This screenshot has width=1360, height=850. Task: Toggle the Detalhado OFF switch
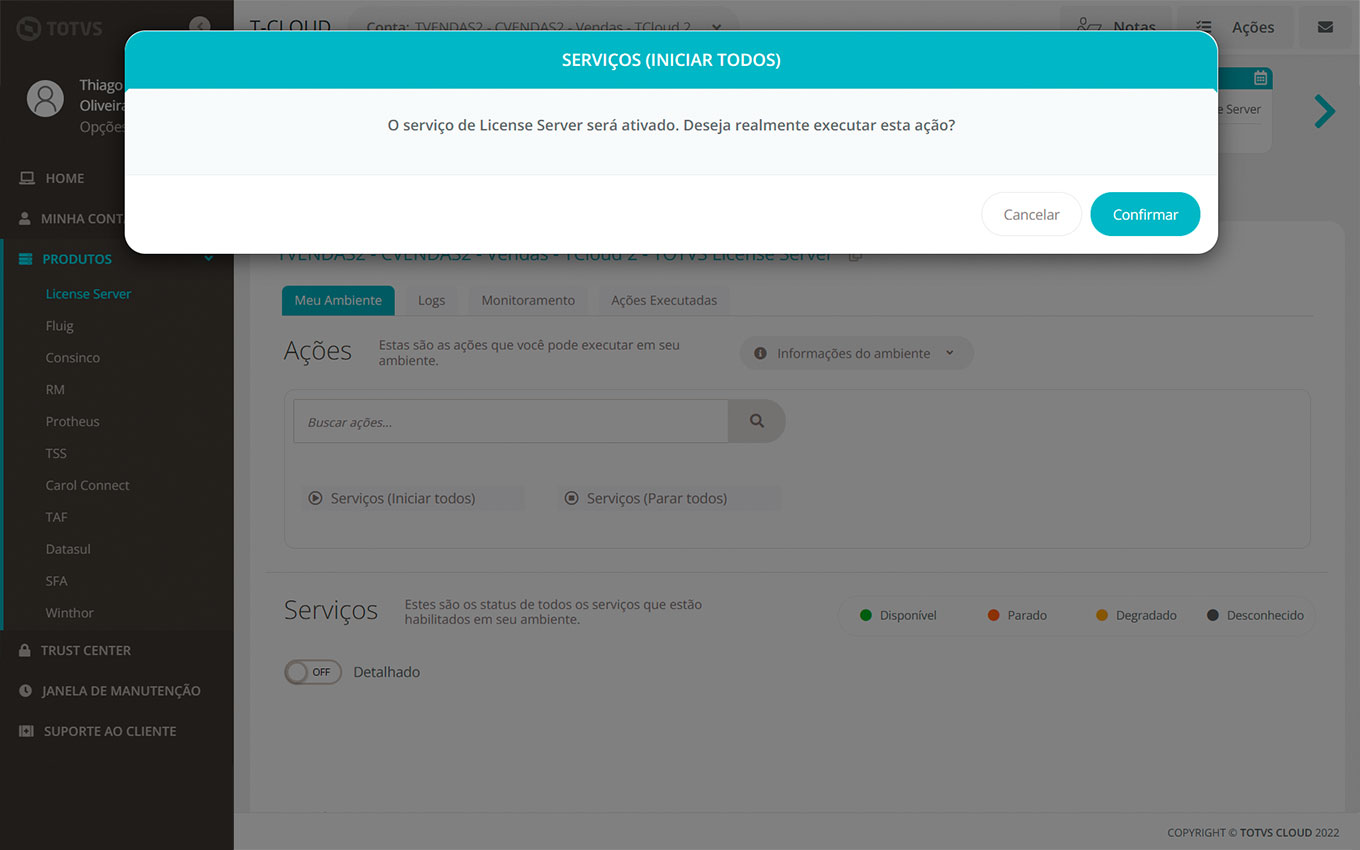(313, 672)
